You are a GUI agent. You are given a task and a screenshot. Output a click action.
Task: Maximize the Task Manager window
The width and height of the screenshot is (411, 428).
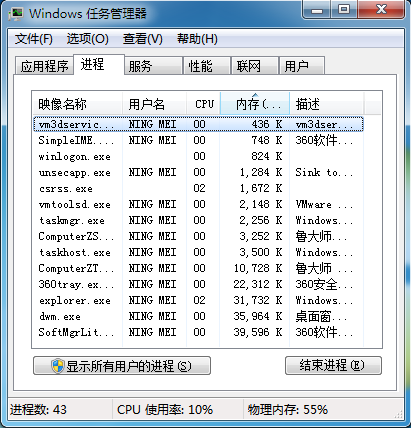pos(344,10)
